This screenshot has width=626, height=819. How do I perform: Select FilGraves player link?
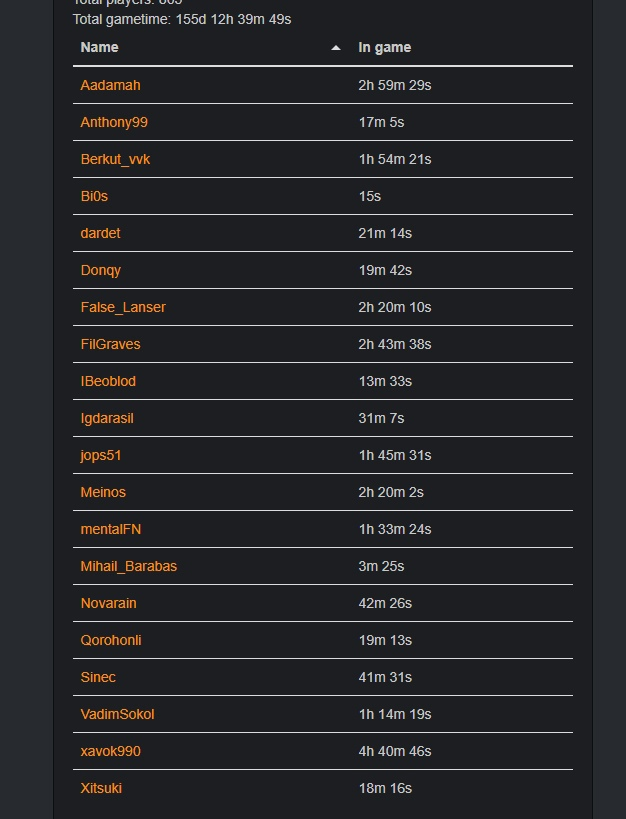(110, 344)
